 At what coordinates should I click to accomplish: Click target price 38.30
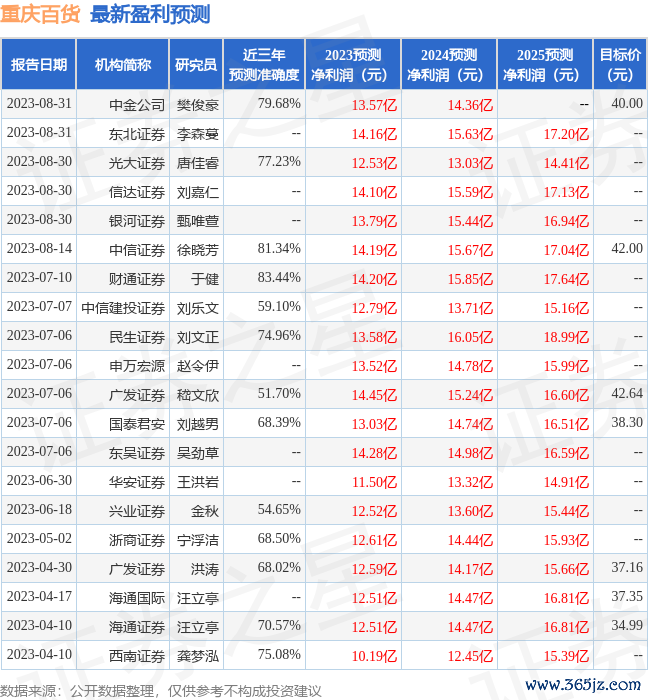click(x=627, y=423)
